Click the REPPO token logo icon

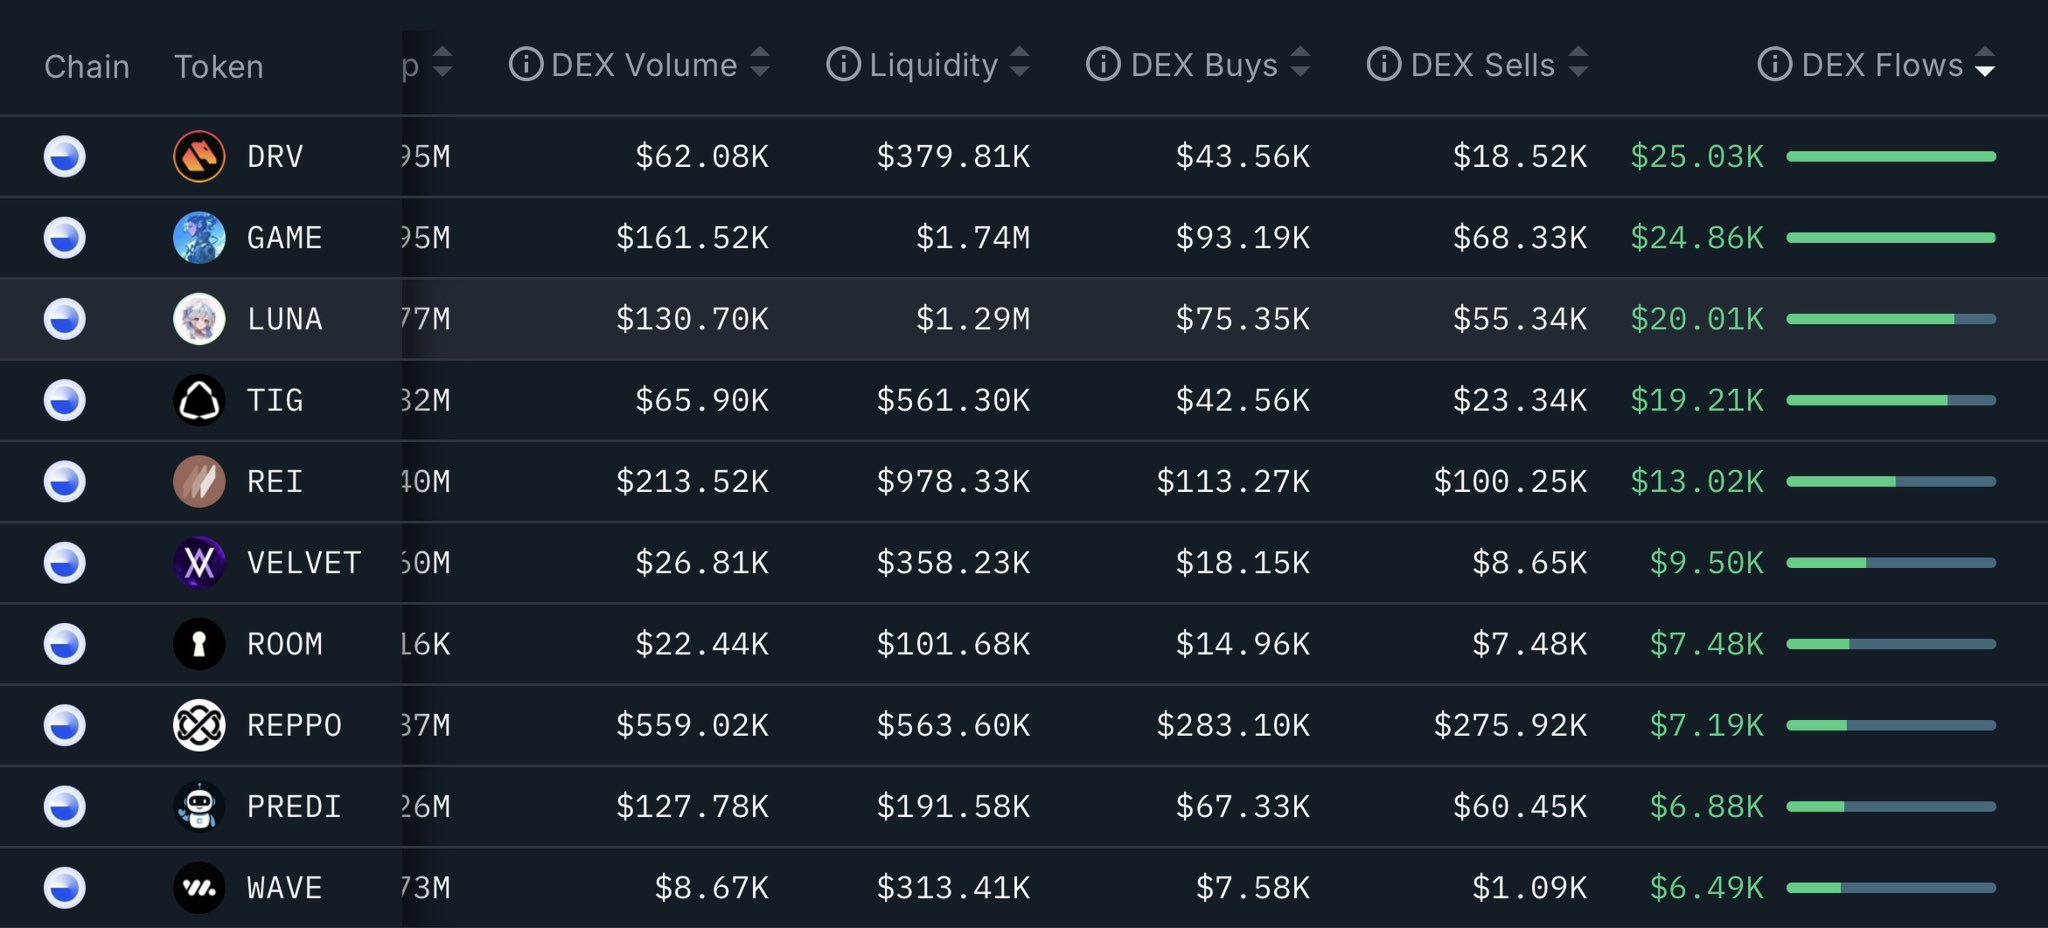pyautogui.click(x=199, y=725)
